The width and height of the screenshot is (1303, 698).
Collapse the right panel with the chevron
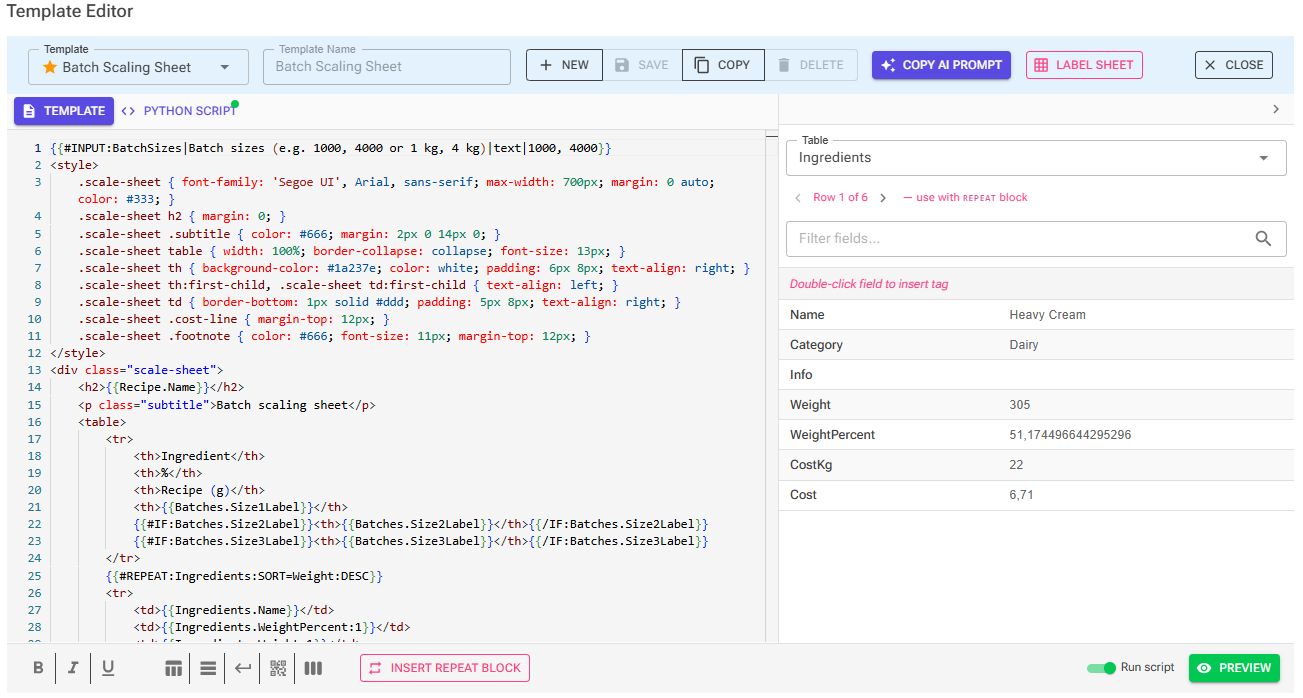[1276, 110]
